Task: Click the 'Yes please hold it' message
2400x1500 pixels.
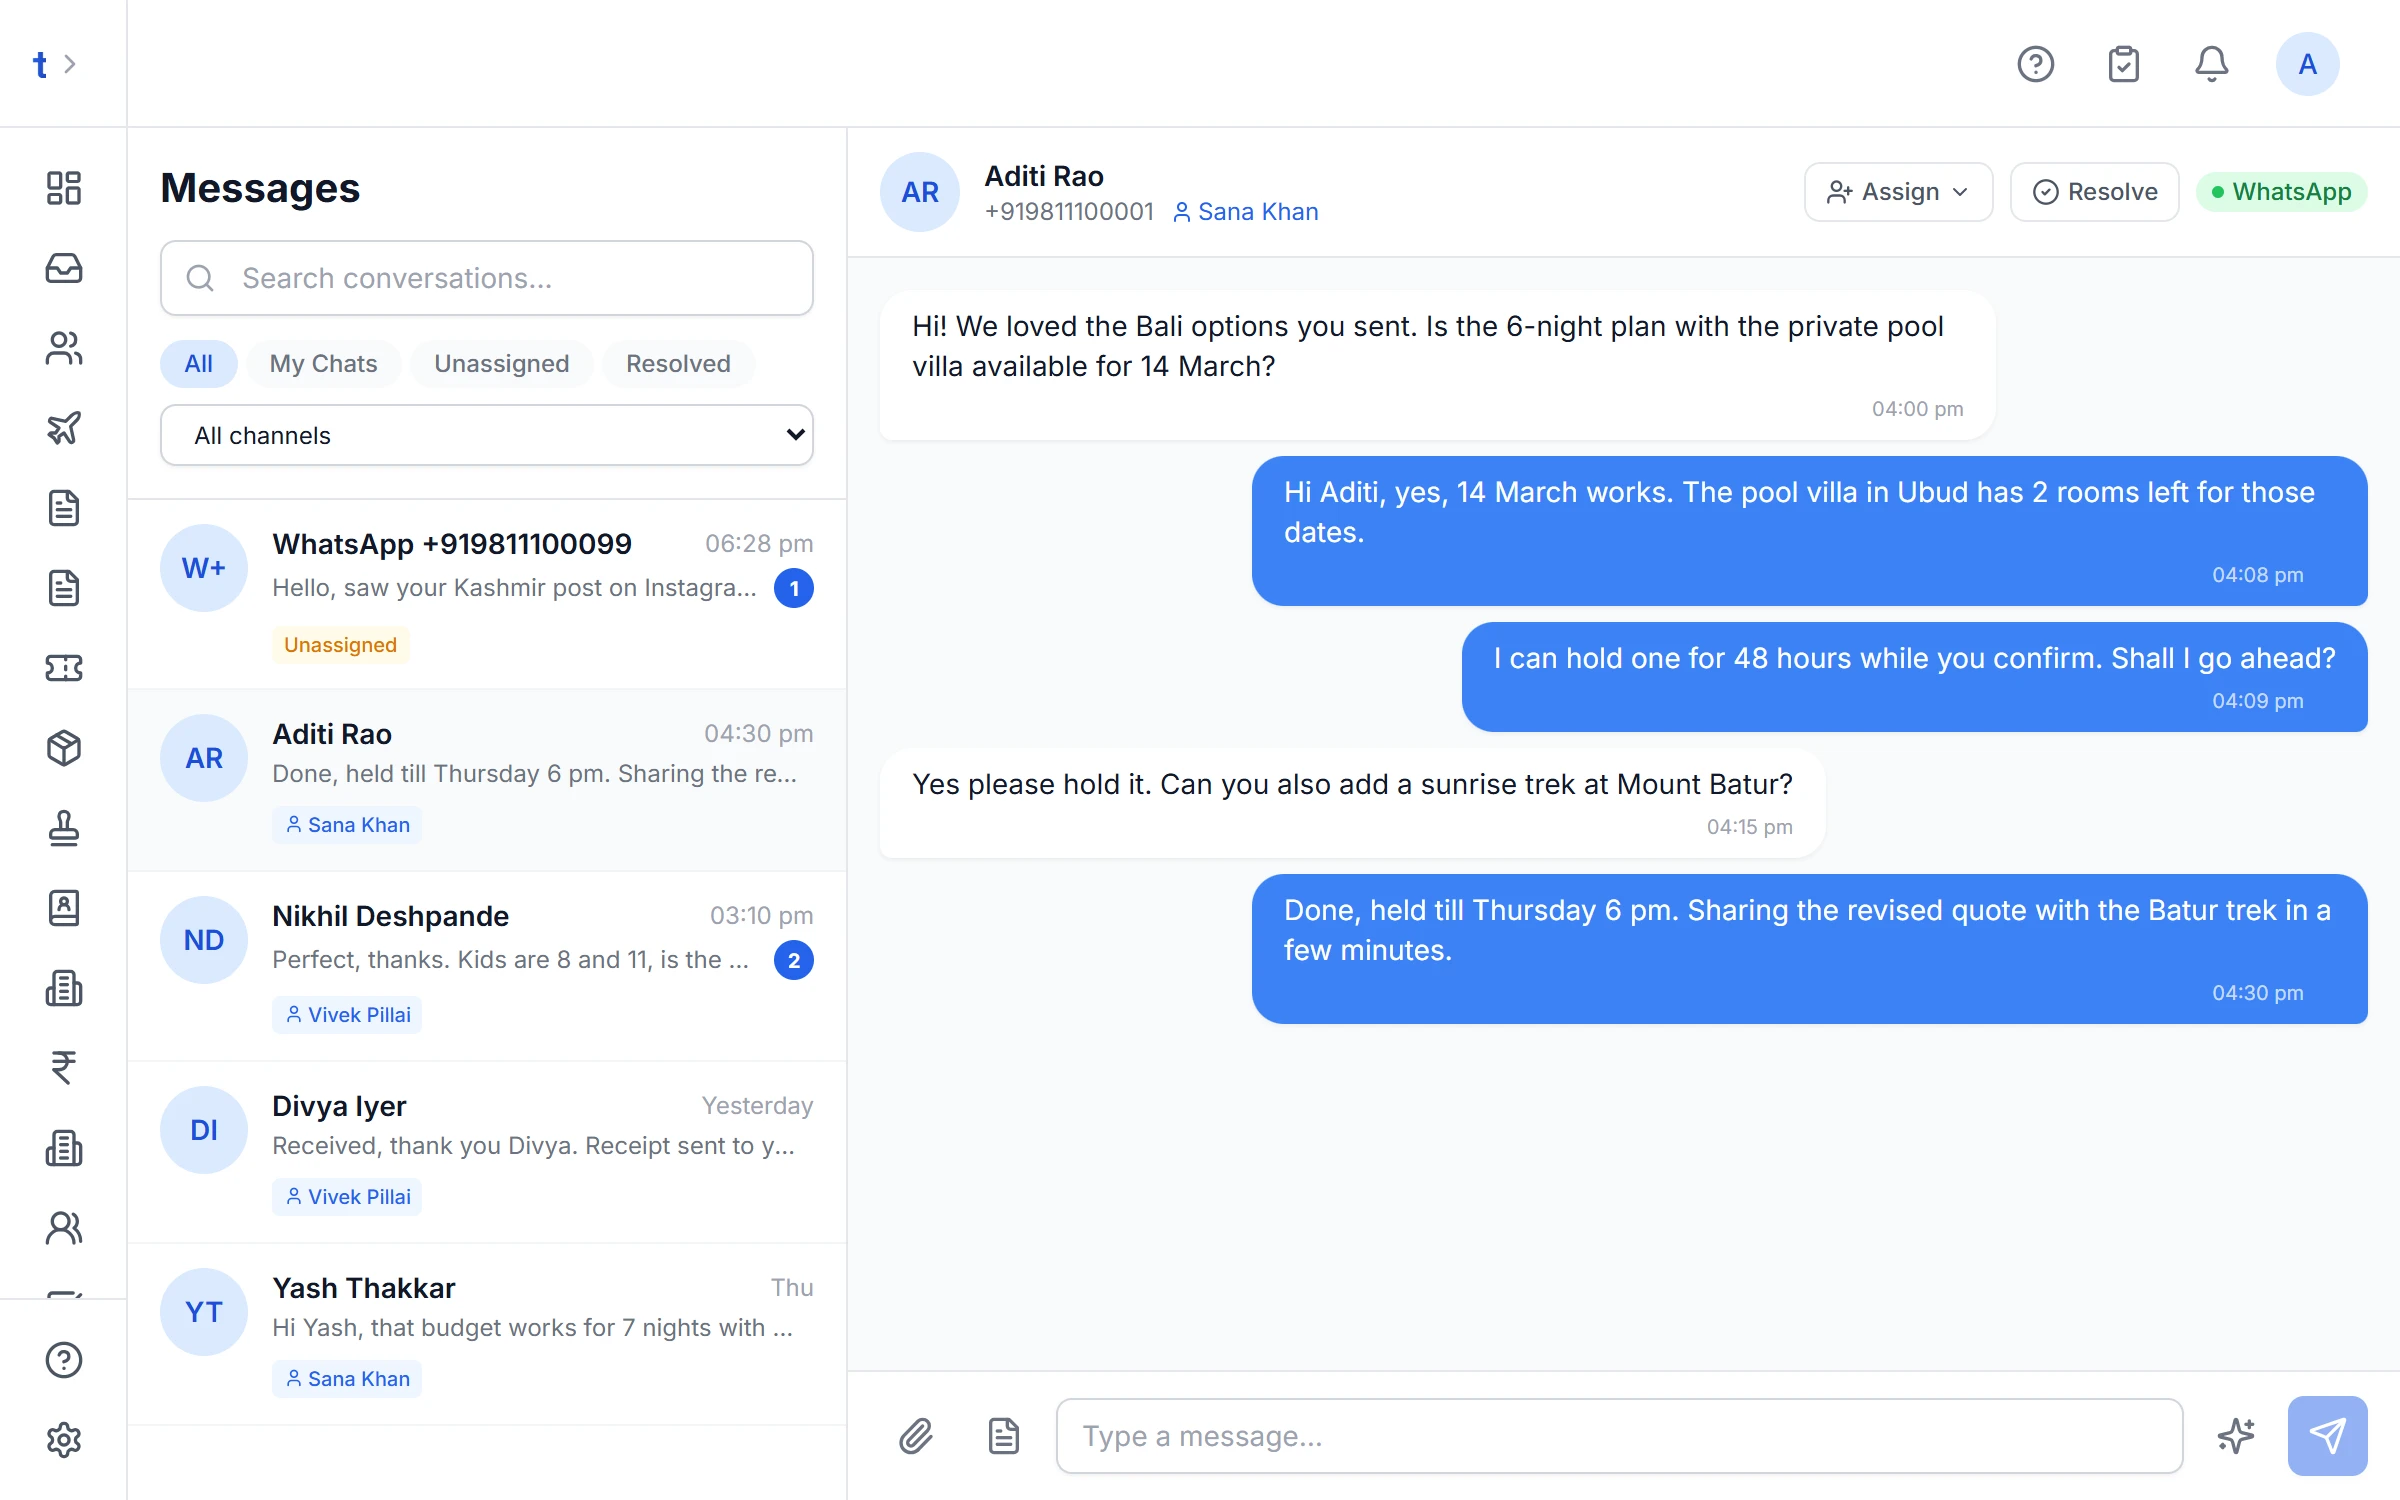Action: (x=1352, y=803)
